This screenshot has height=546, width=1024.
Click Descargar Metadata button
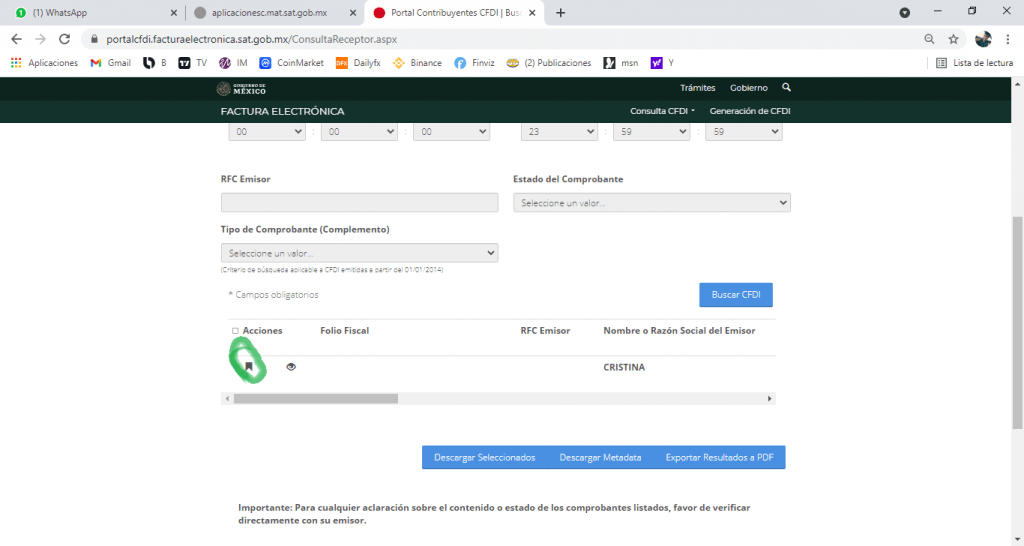[600, 457]
